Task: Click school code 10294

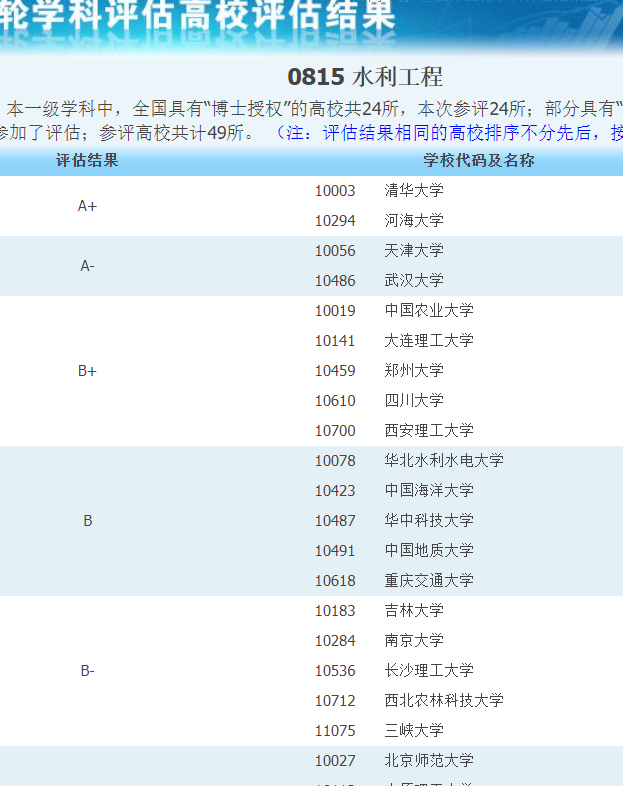Action: (x=335, y=221)
